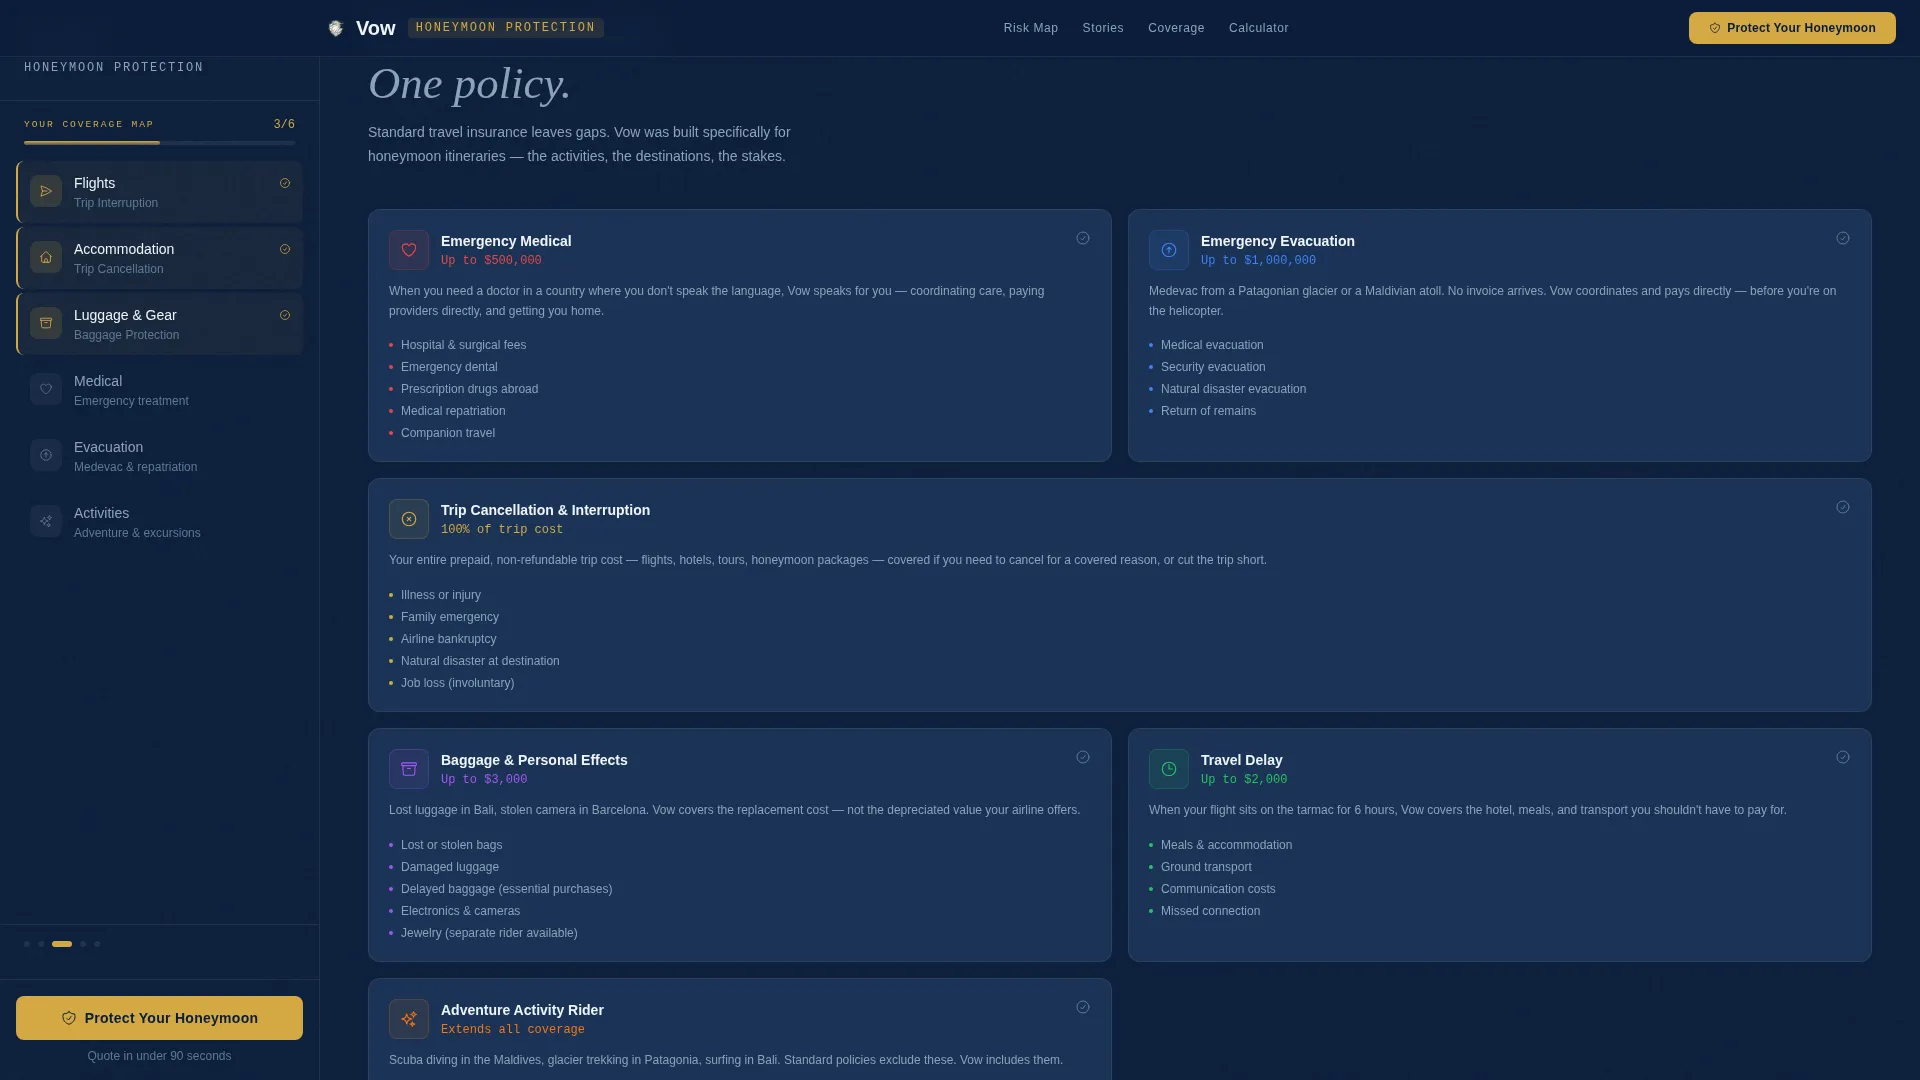The image size is (1920, 1080).
Task: Click 'Quote in under 90 seconds' text
Action: pyautogui.click(x=159, y=1056)
